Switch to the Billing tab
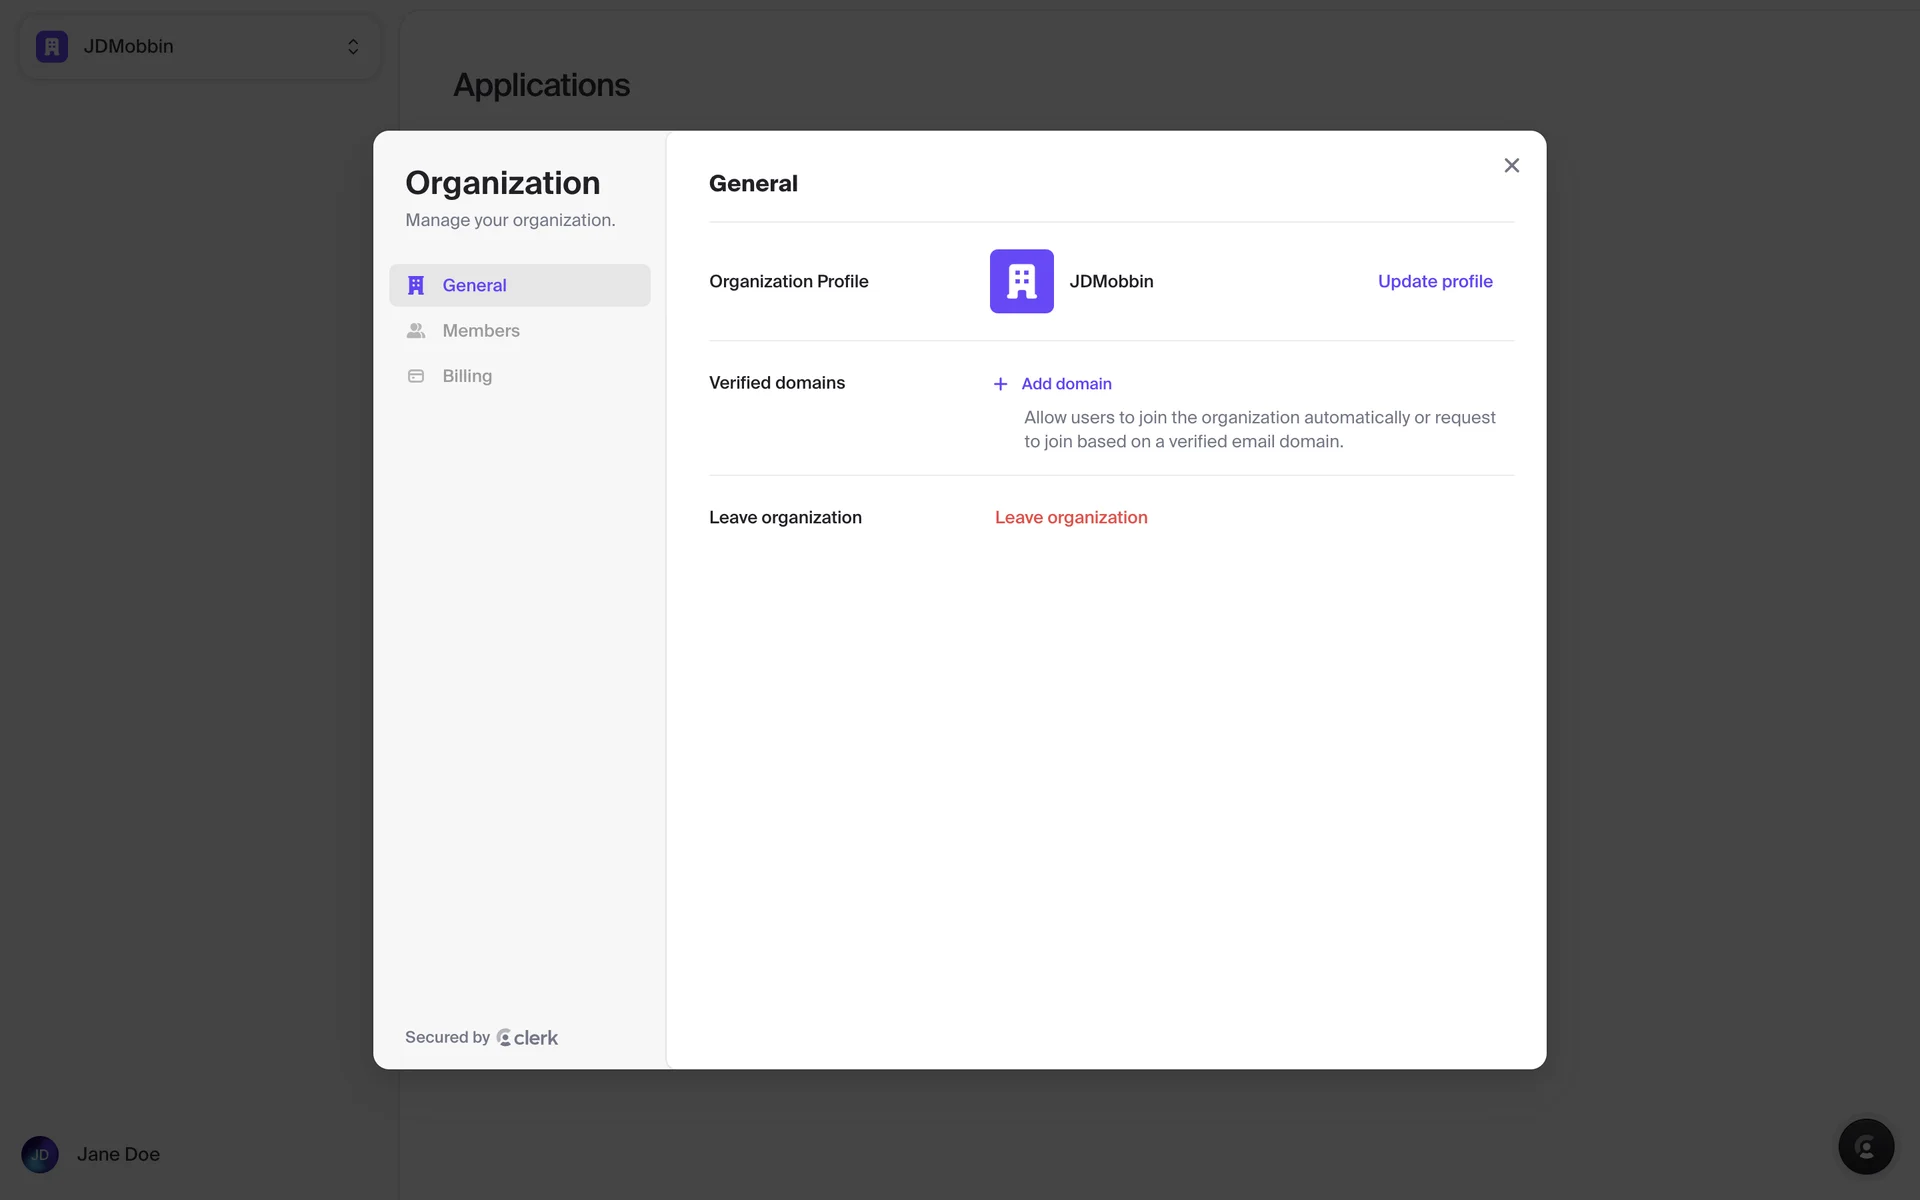Image resolution: width=1920 pixels, height=1200 pixels. (467, 376)
